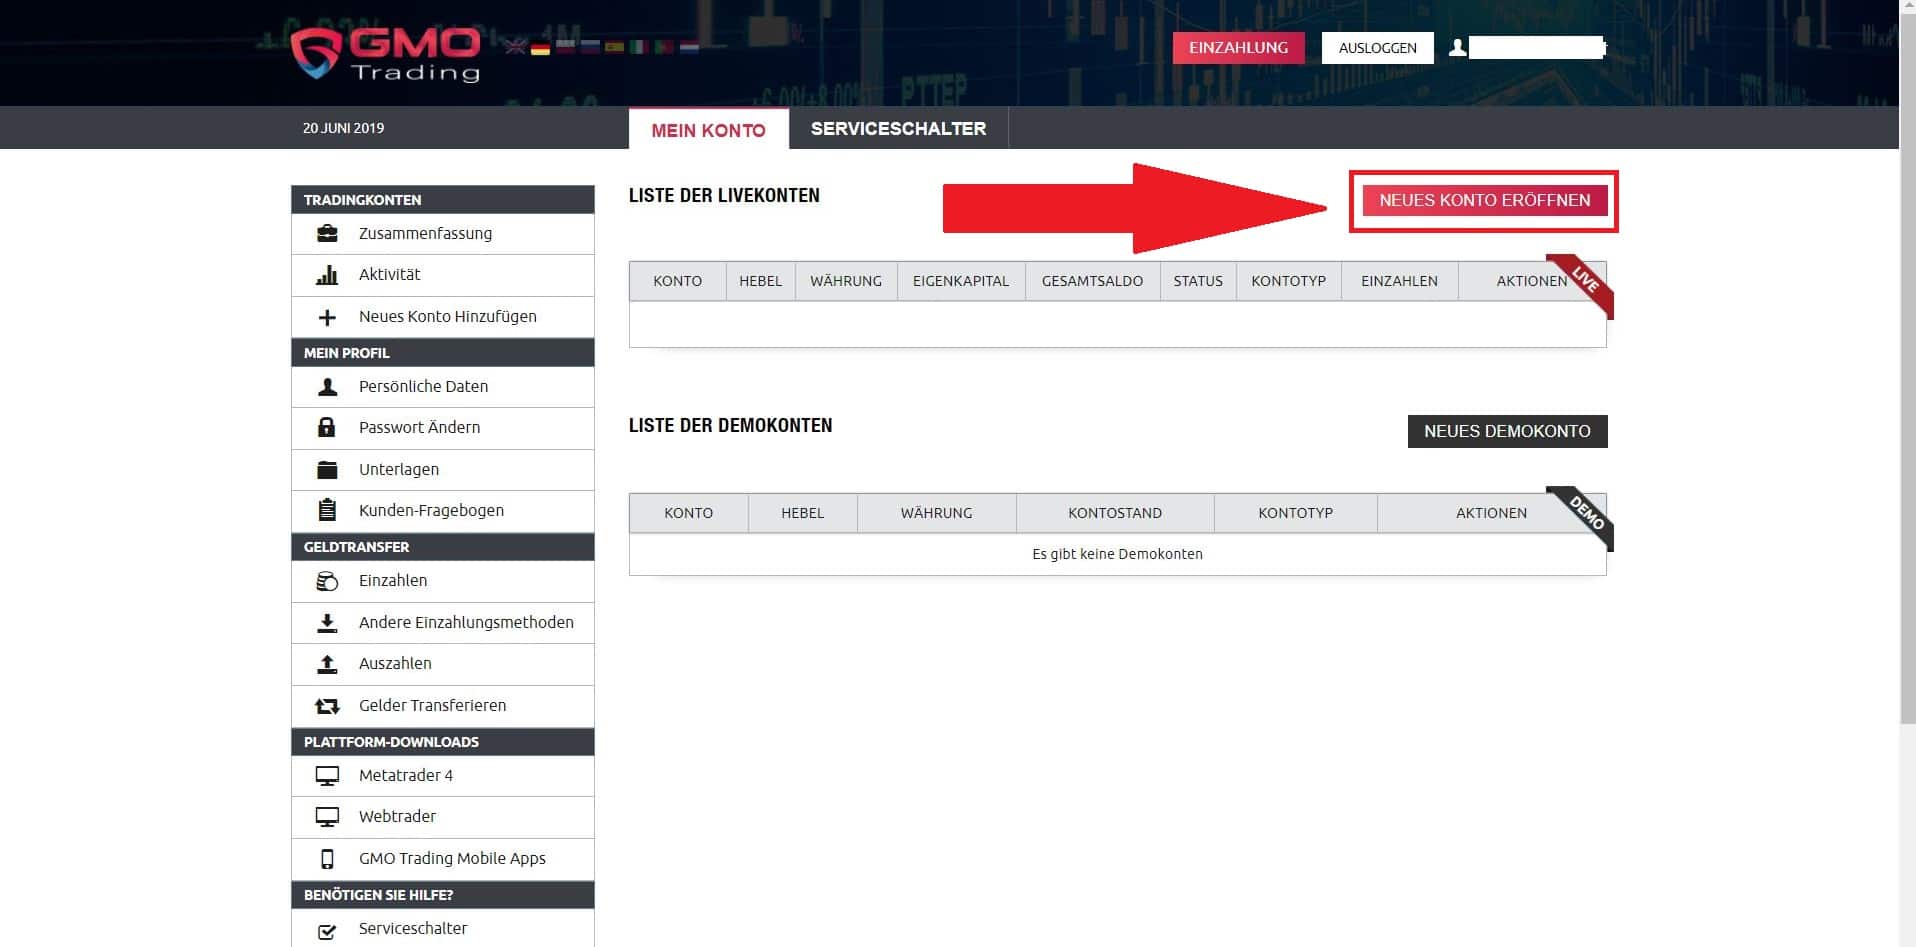The height and width of the screenshot is (947, 1916).
Task: Click the Benötigen Sie Hilfe? header
Action: (442, 894)
